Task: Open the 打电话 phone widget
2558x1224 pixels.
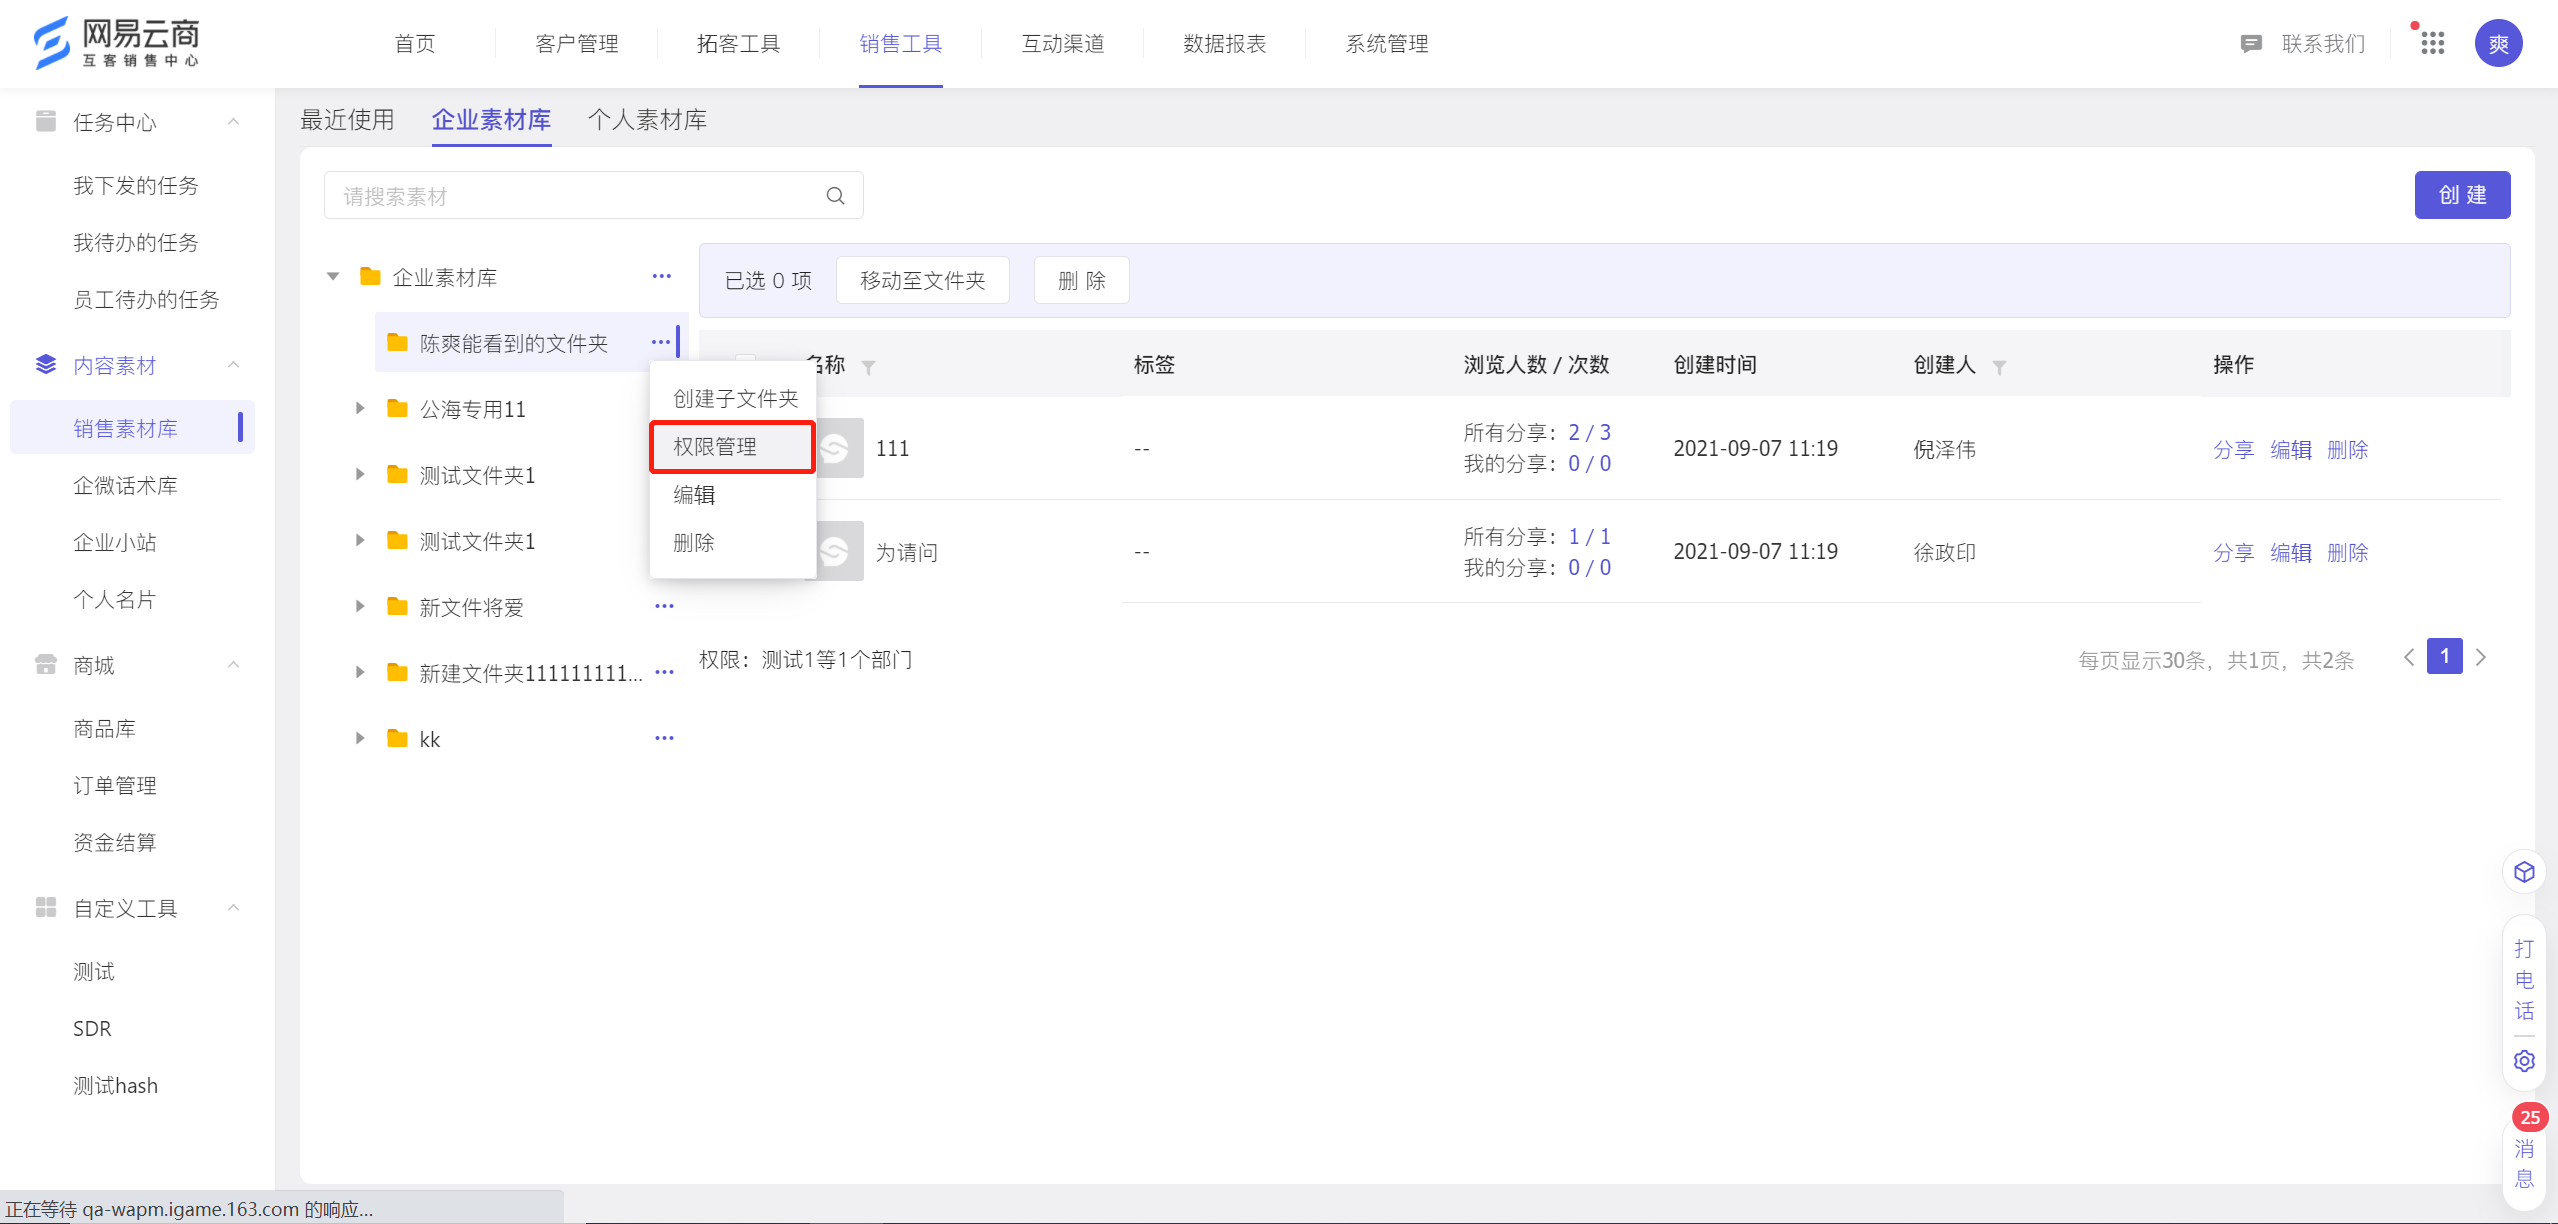Action: [x=2524, y=980]
